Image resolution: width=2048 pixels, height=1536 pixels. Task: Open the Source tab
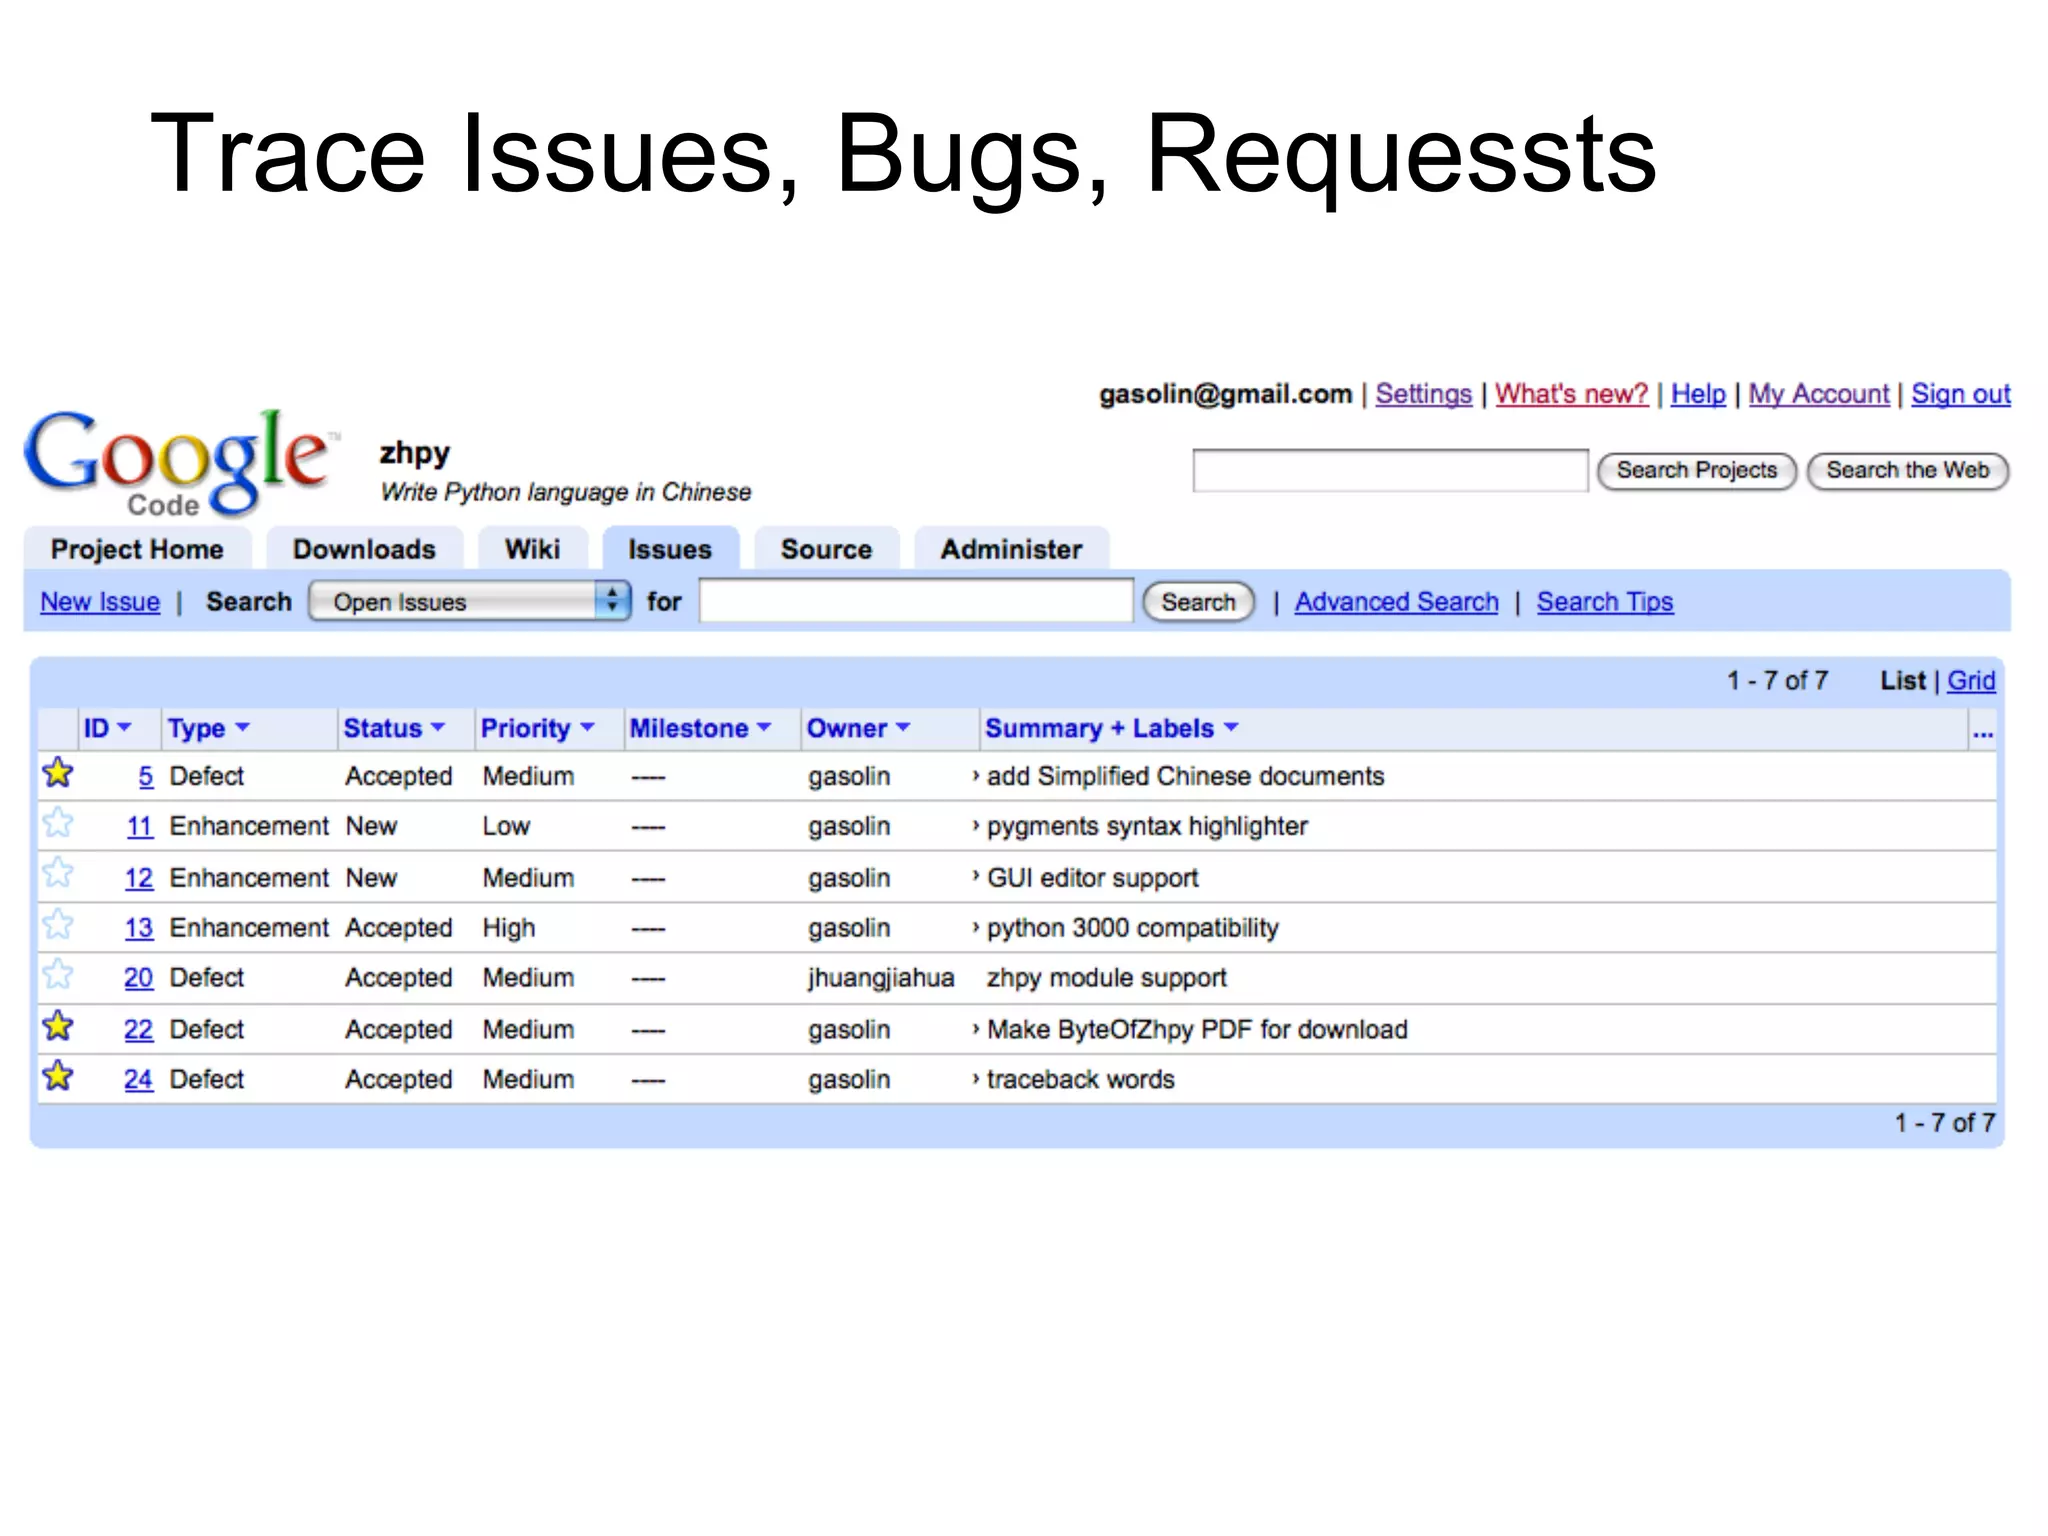coord(826,549)
